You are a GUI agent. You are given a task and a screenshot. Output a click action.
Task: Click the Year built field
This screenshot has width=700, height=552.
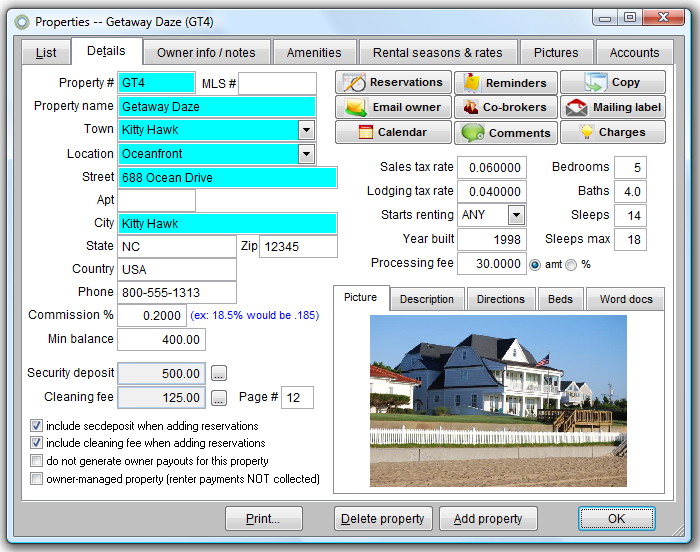click(x=492, y=239)
